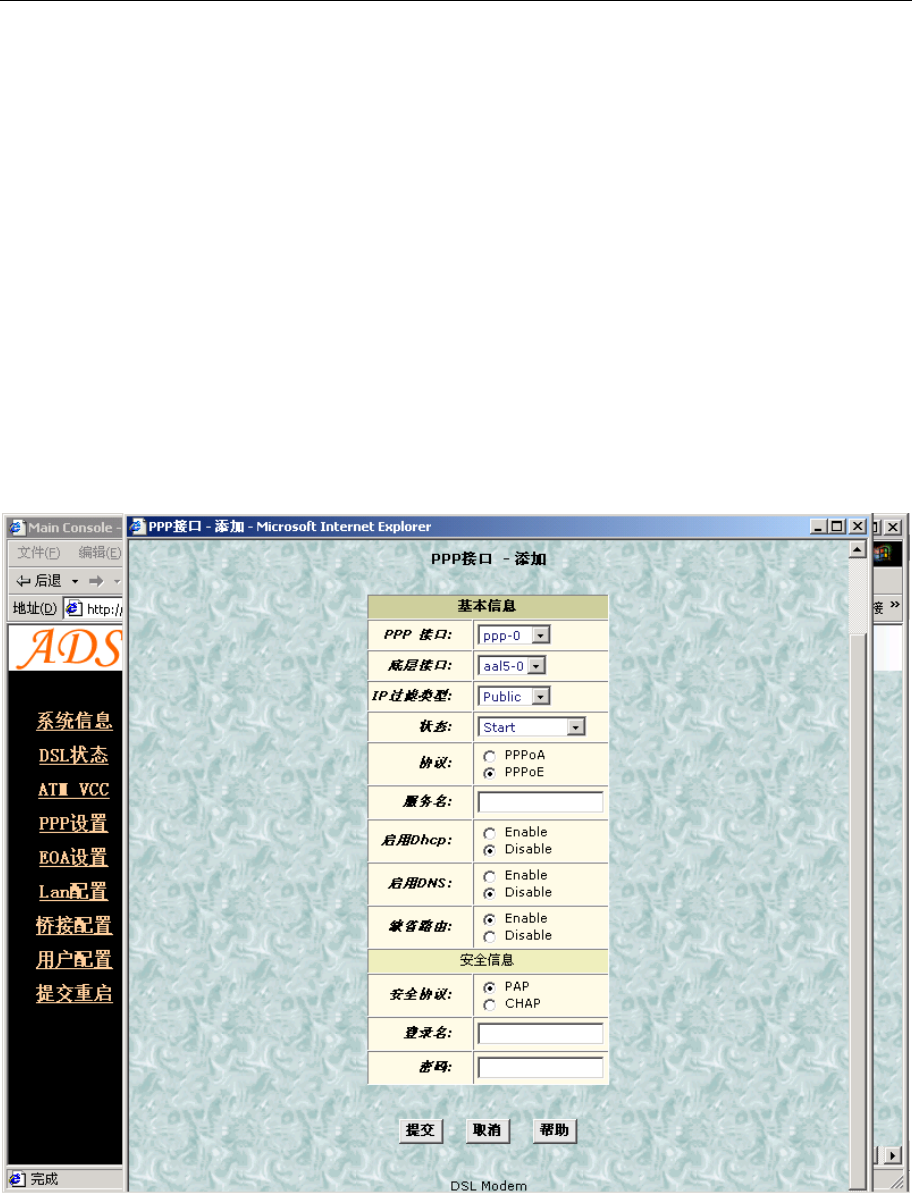
Task: Minimize the PPP接口 window
Action: pyautogui.click(x=818, y=526)
